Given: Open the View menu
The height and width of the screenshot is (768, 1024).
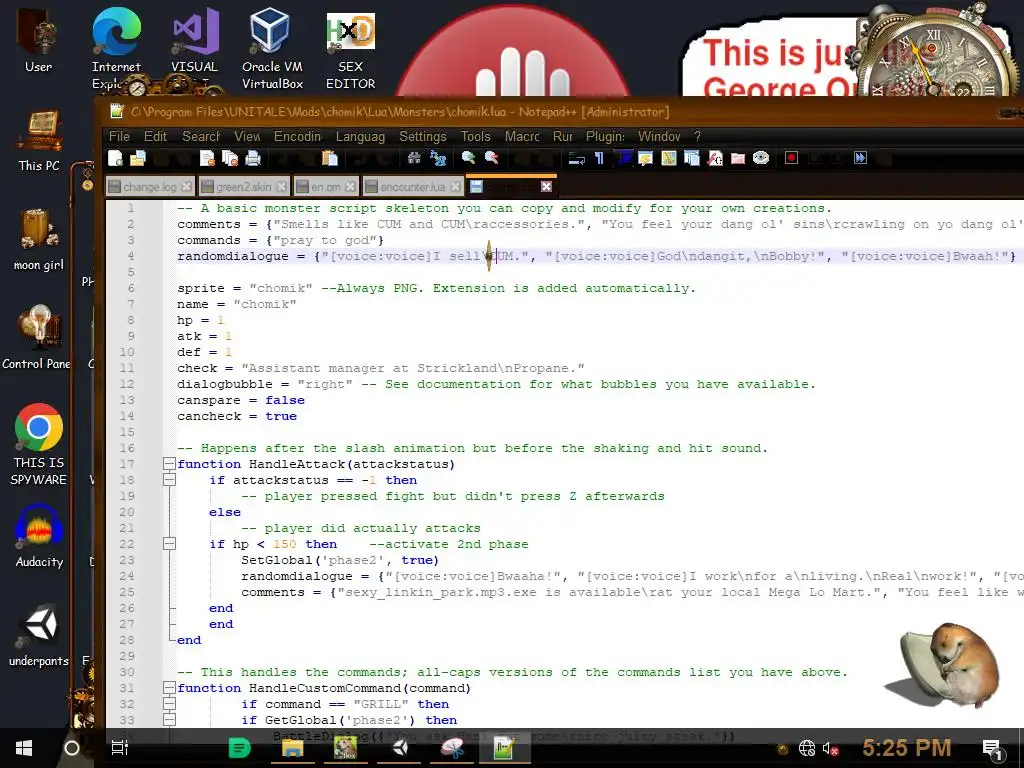Looking at the screenshot, I should coord(247,136).
